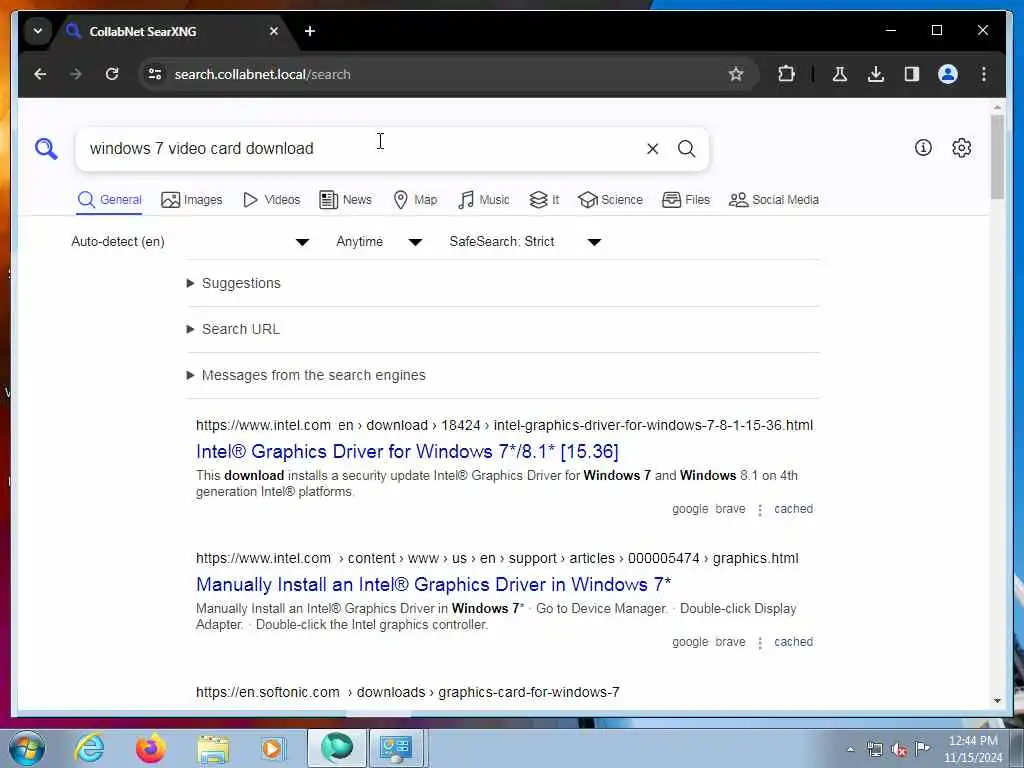
Task: Open more options dots for first Intel result
Action: [x=760, y=510]
